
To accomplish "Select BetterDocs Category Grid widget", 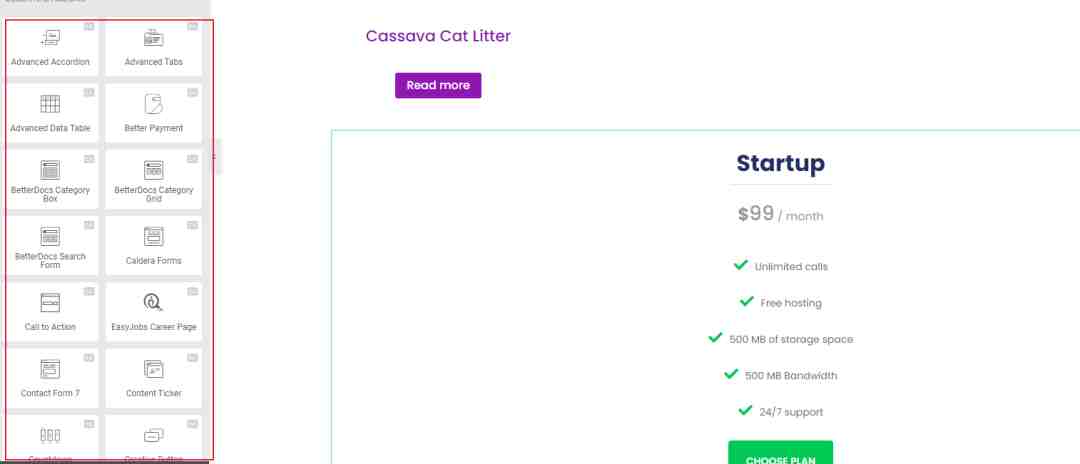I will tap(154, 180).
